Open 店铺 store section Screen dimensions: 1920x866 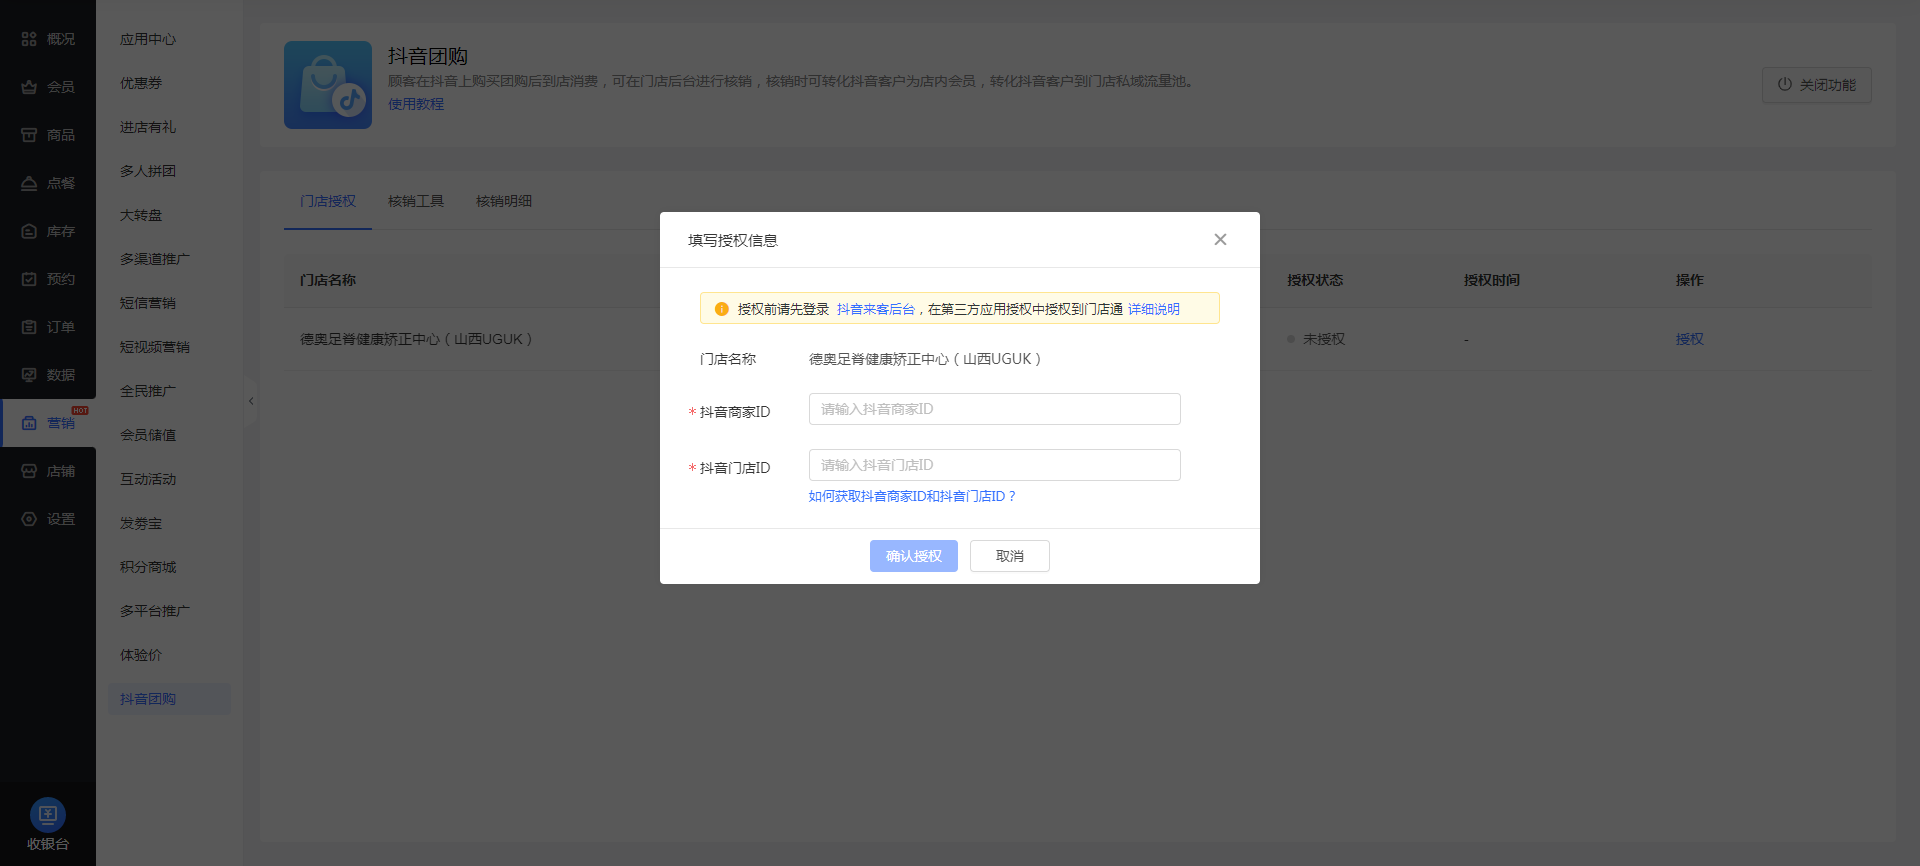click(48, 471)
